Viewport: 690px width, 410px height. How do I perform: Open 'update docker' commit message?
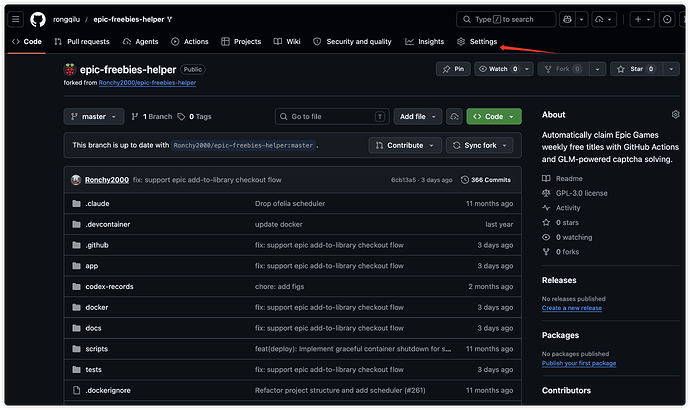tap(279, 224)
